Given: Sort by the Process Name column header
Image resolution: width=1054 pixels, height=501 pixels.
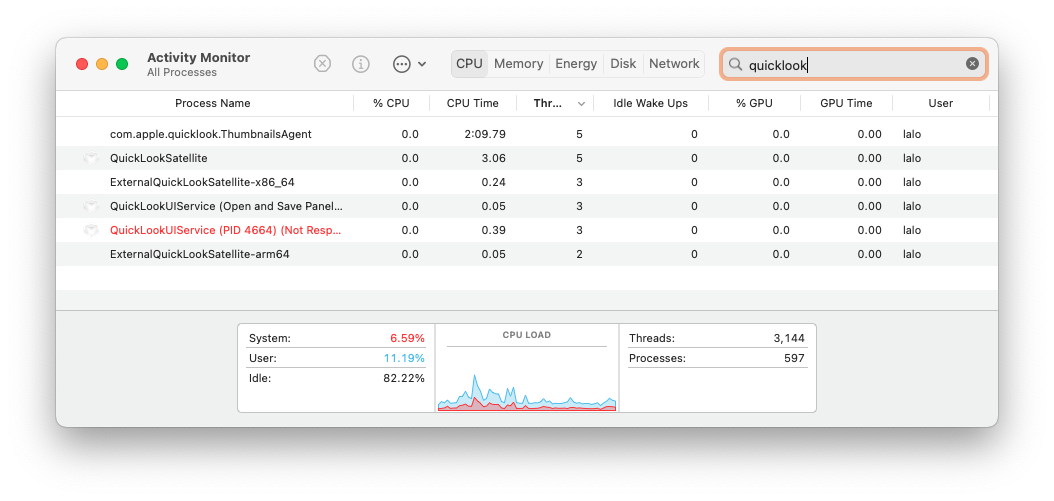Looking at the screenshot, I should pos(212,103).
